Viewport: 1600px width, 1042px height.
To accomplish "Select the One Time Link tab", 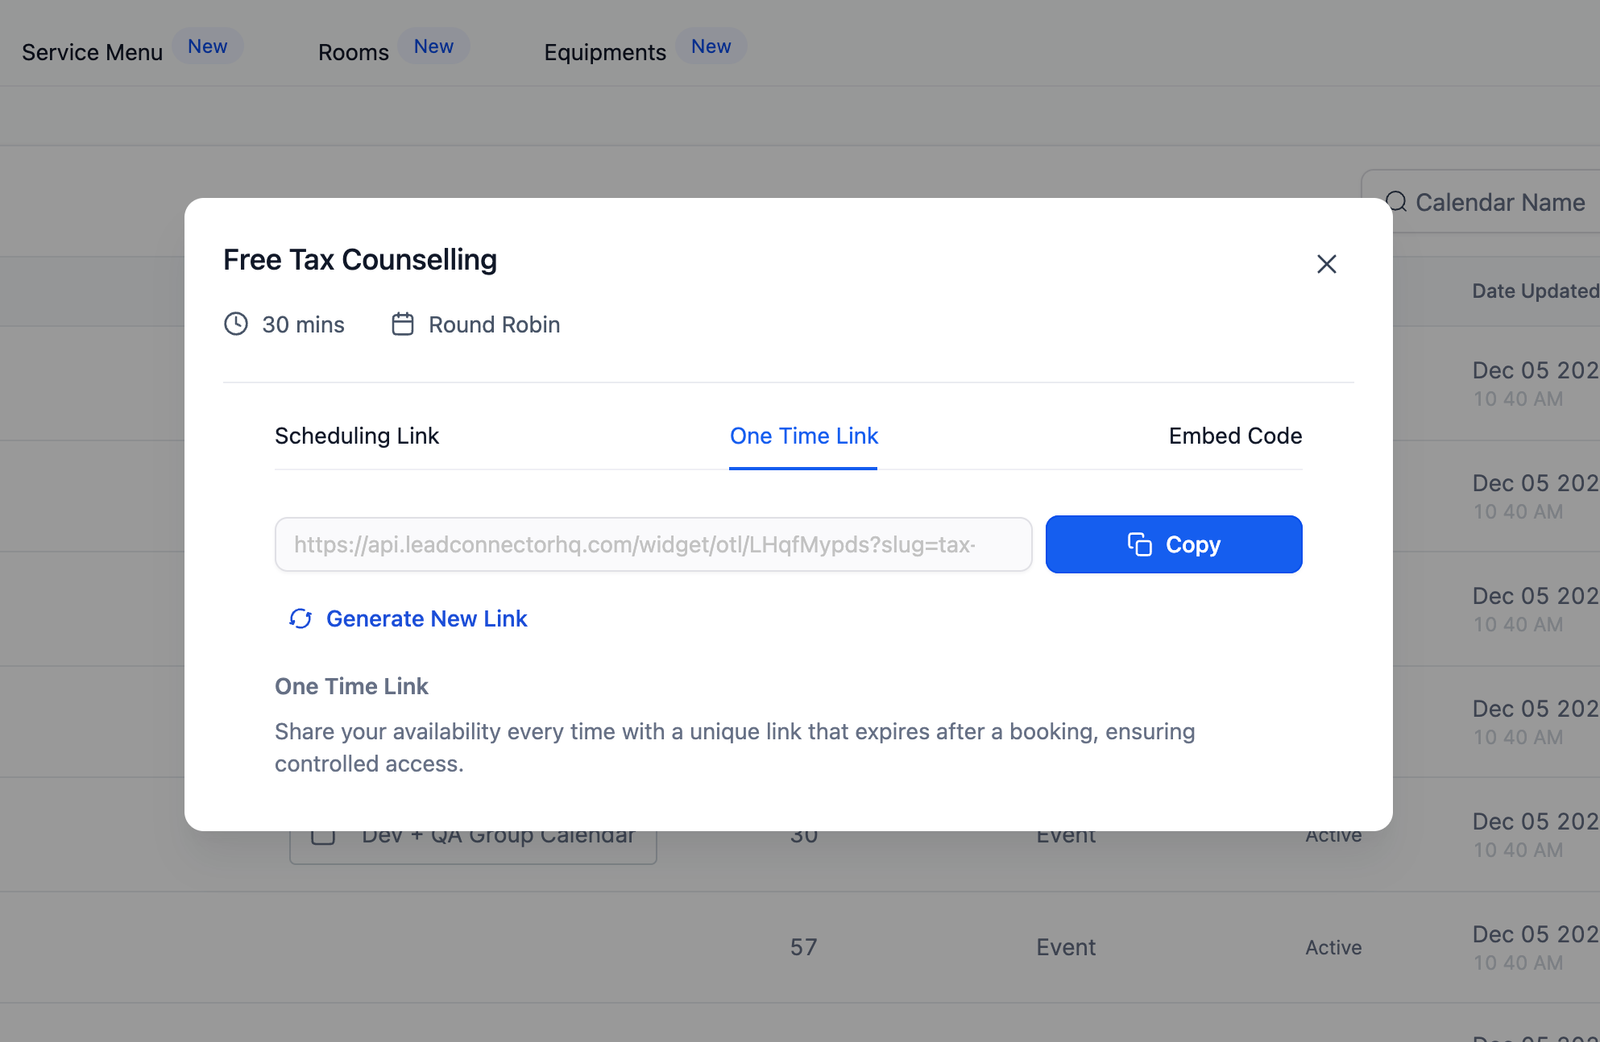I will 803,436.
